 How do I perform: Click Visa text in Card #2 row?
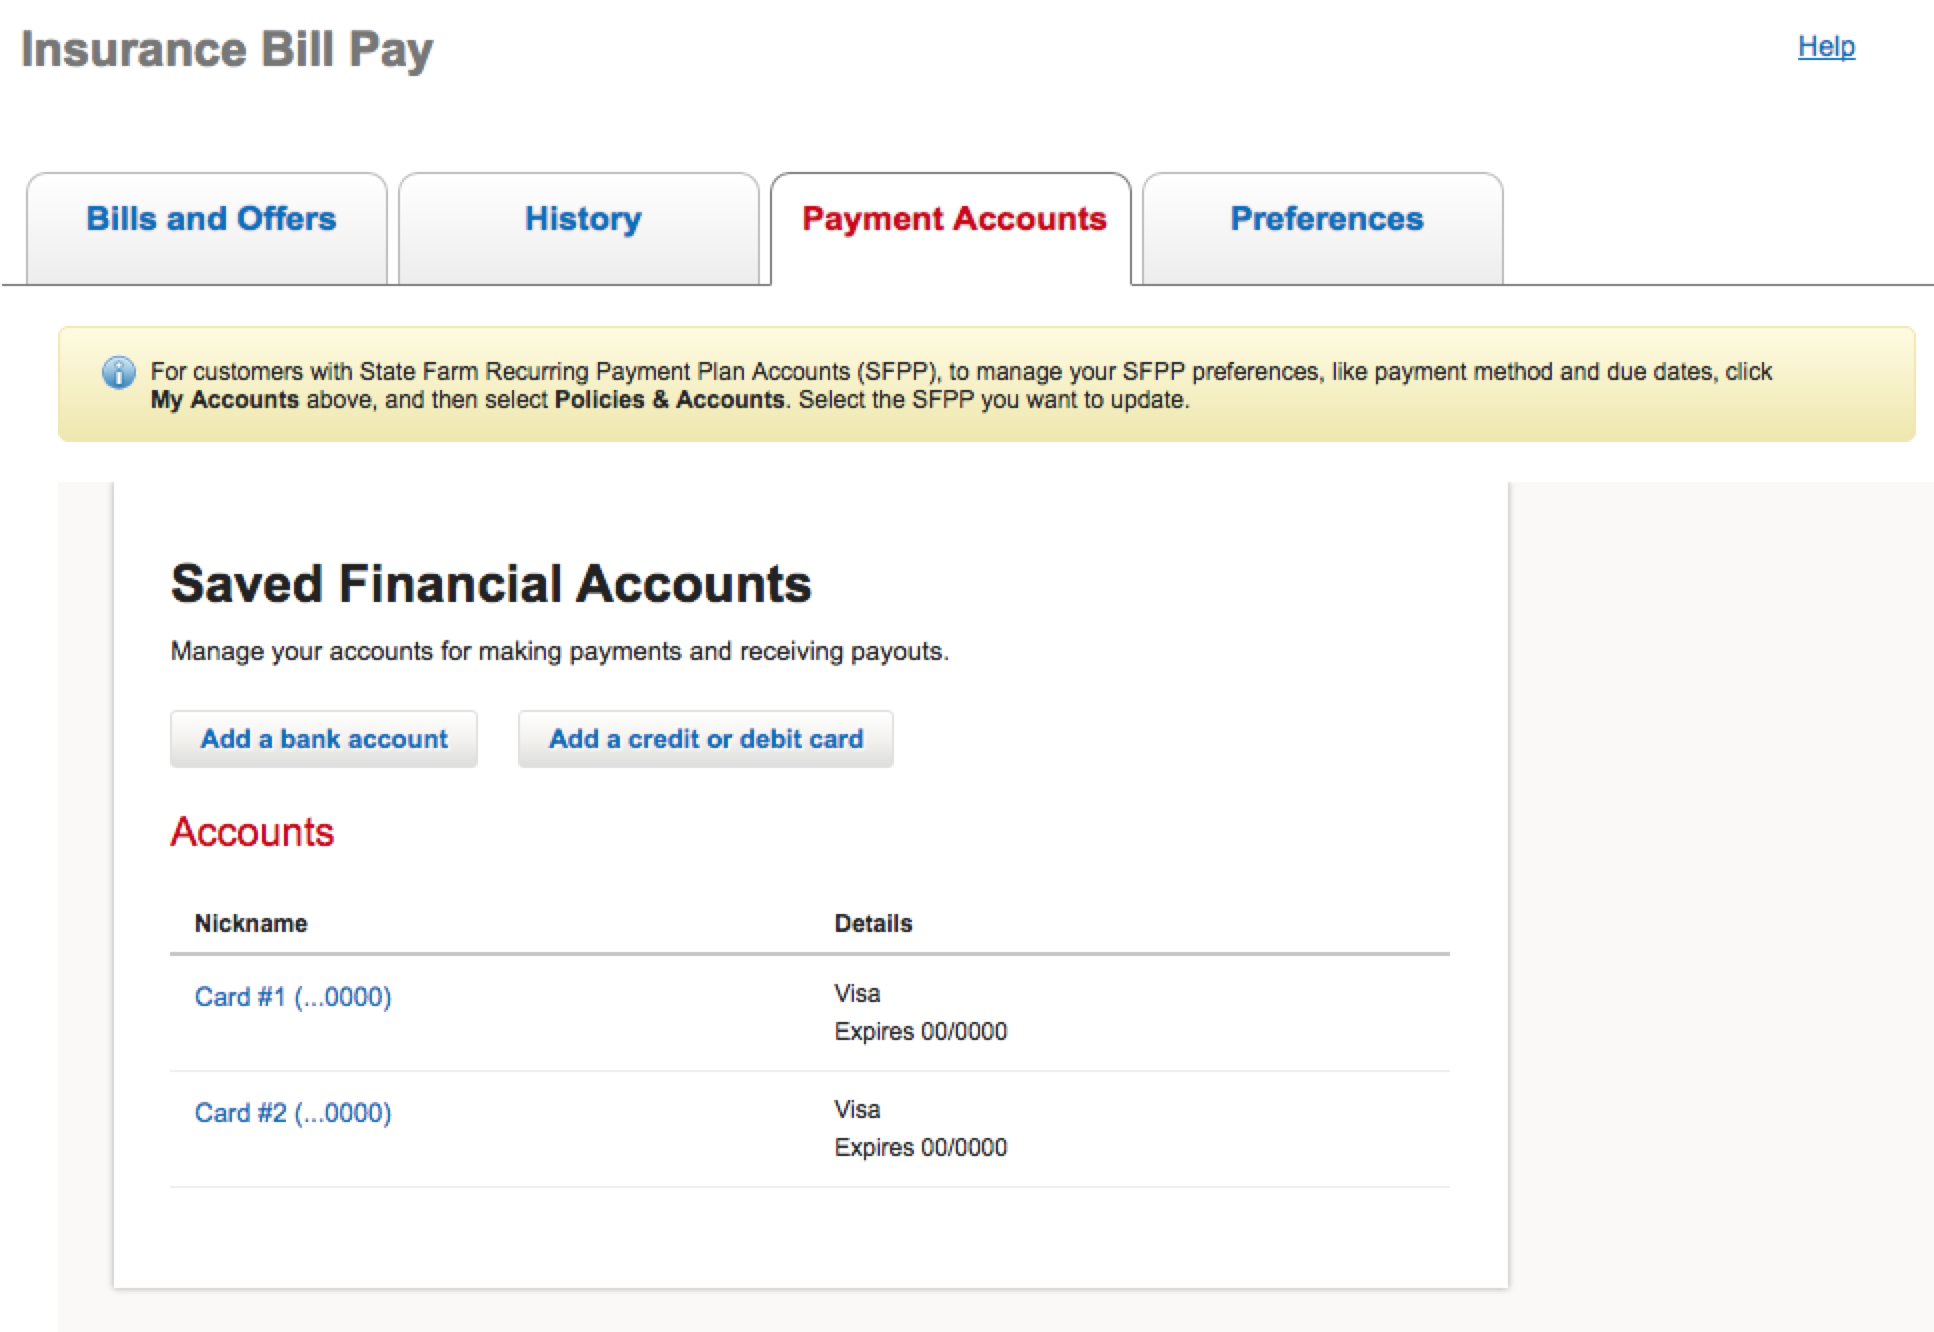857,1110
